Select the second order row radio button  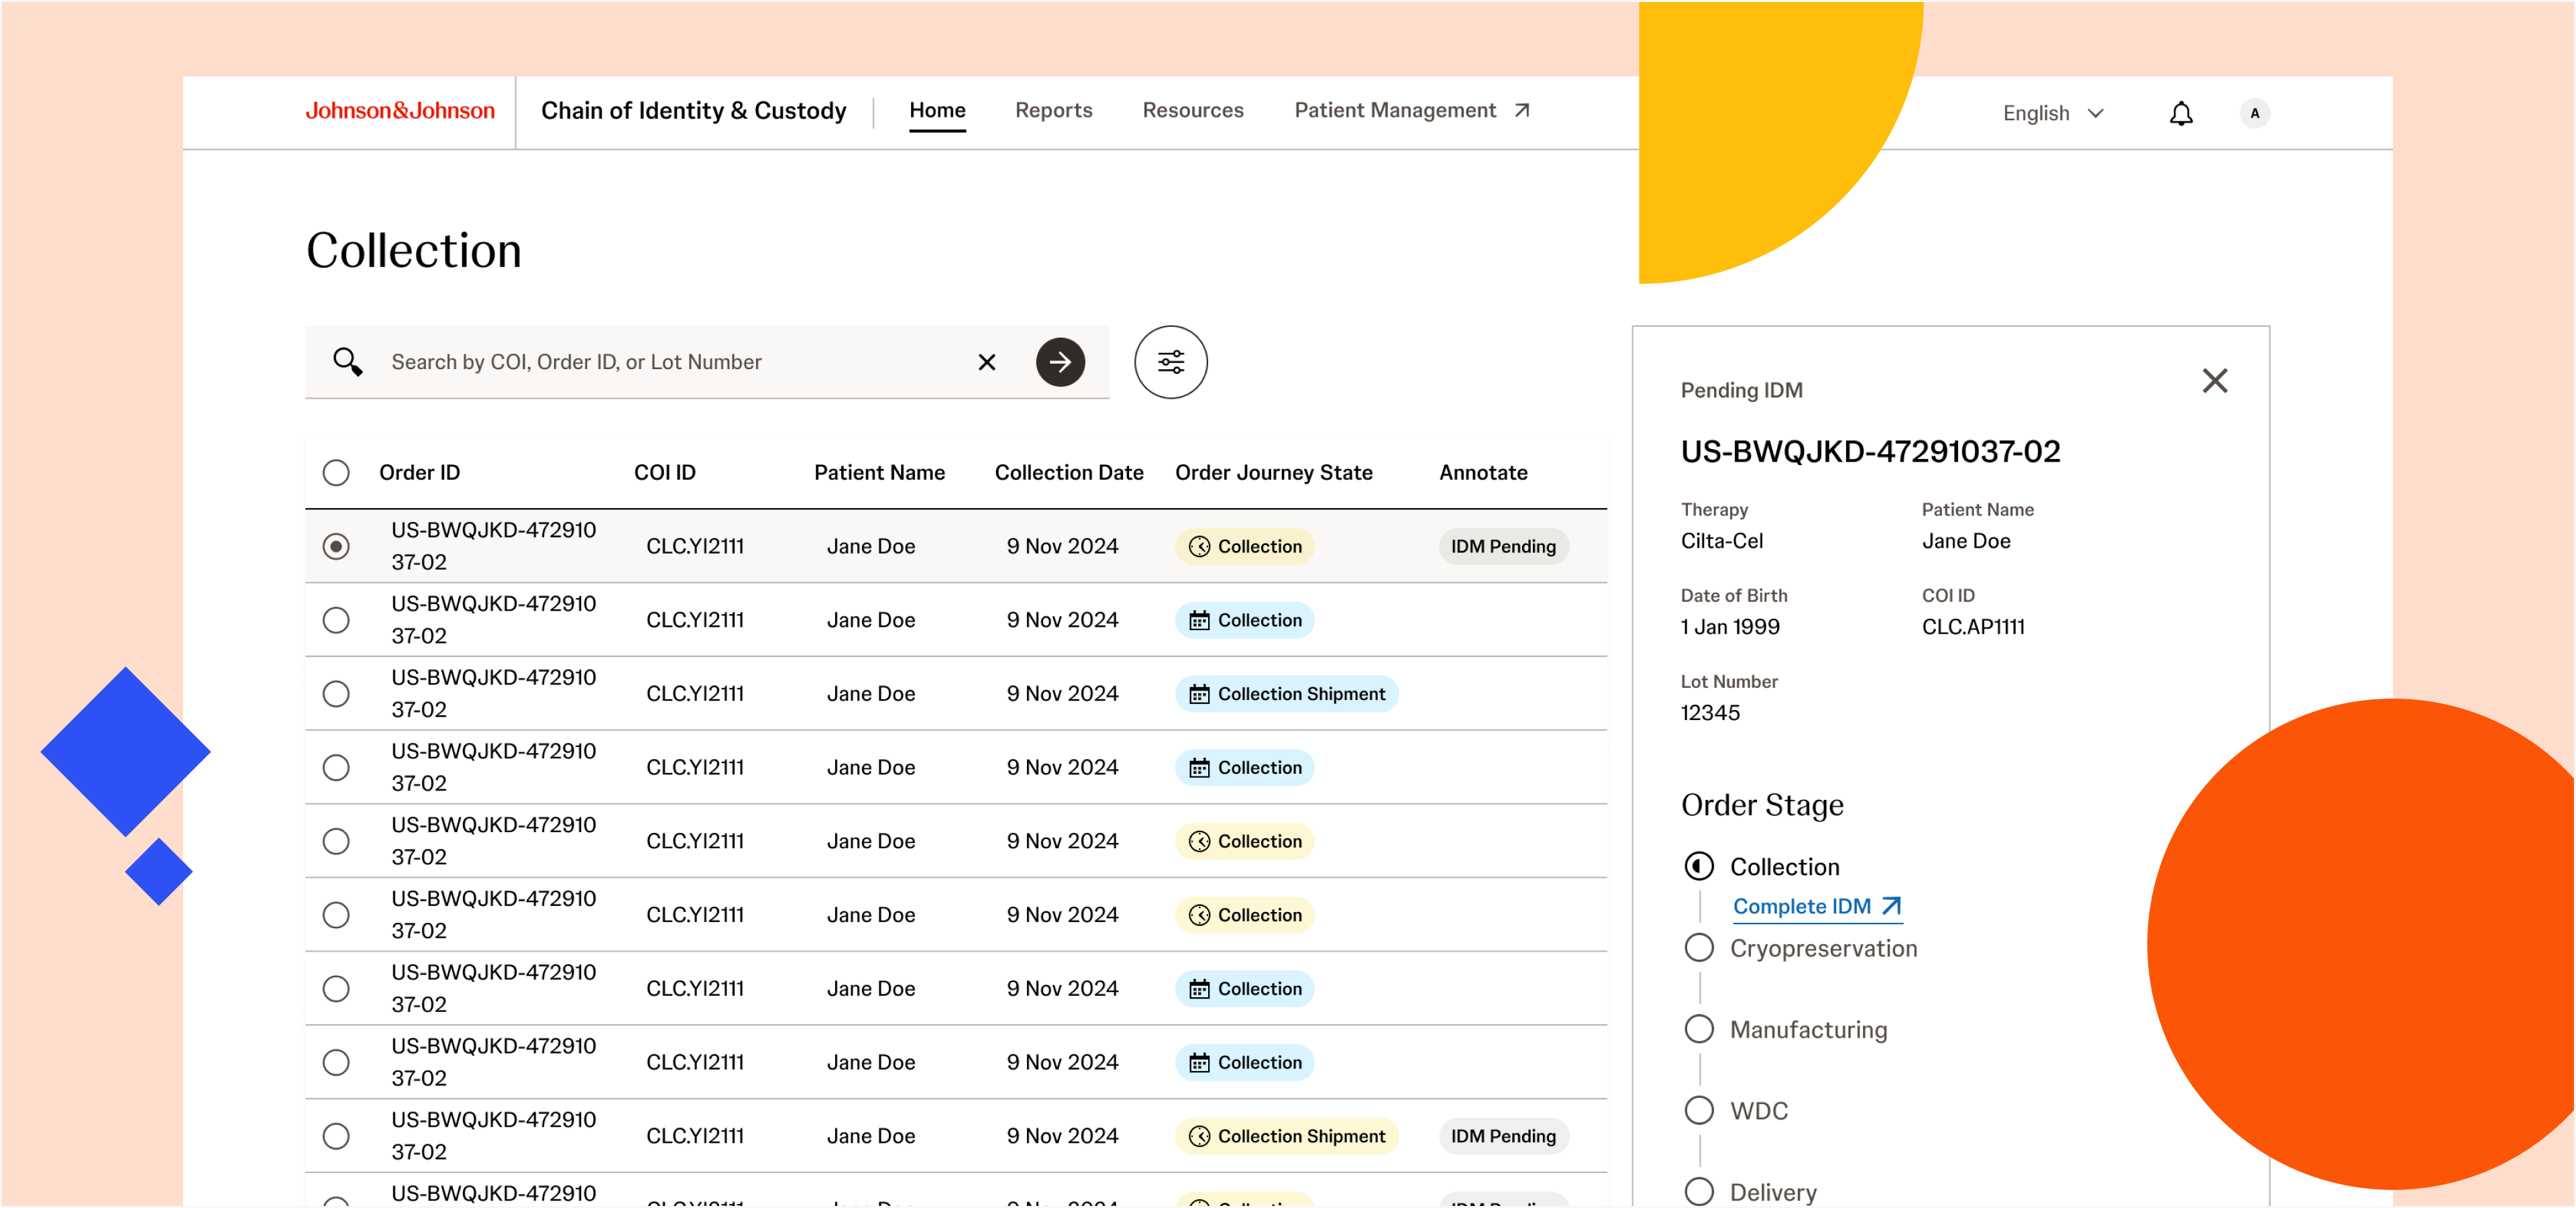pos(336,620)
